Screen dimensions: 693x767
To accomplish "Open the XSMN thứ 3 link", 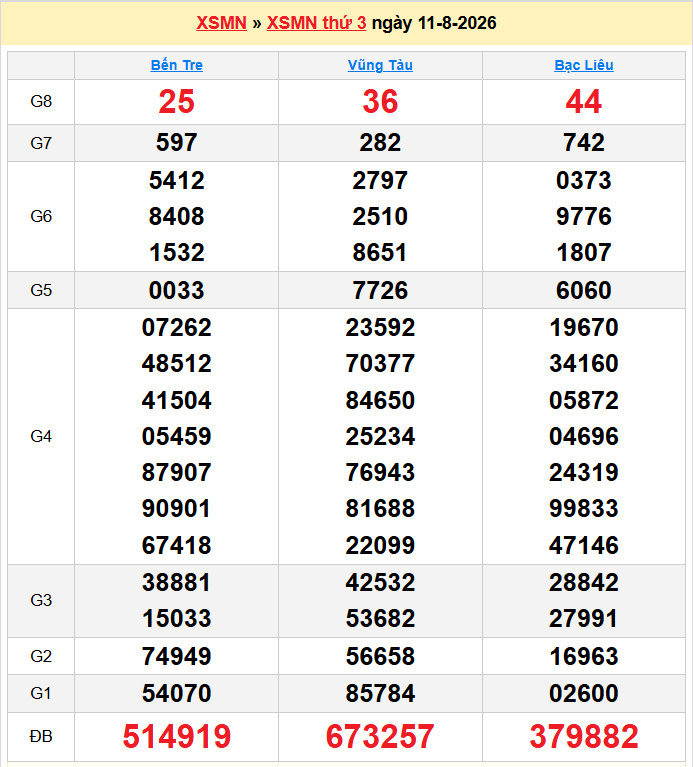I will pyautogui.click(x=316, y=23).
